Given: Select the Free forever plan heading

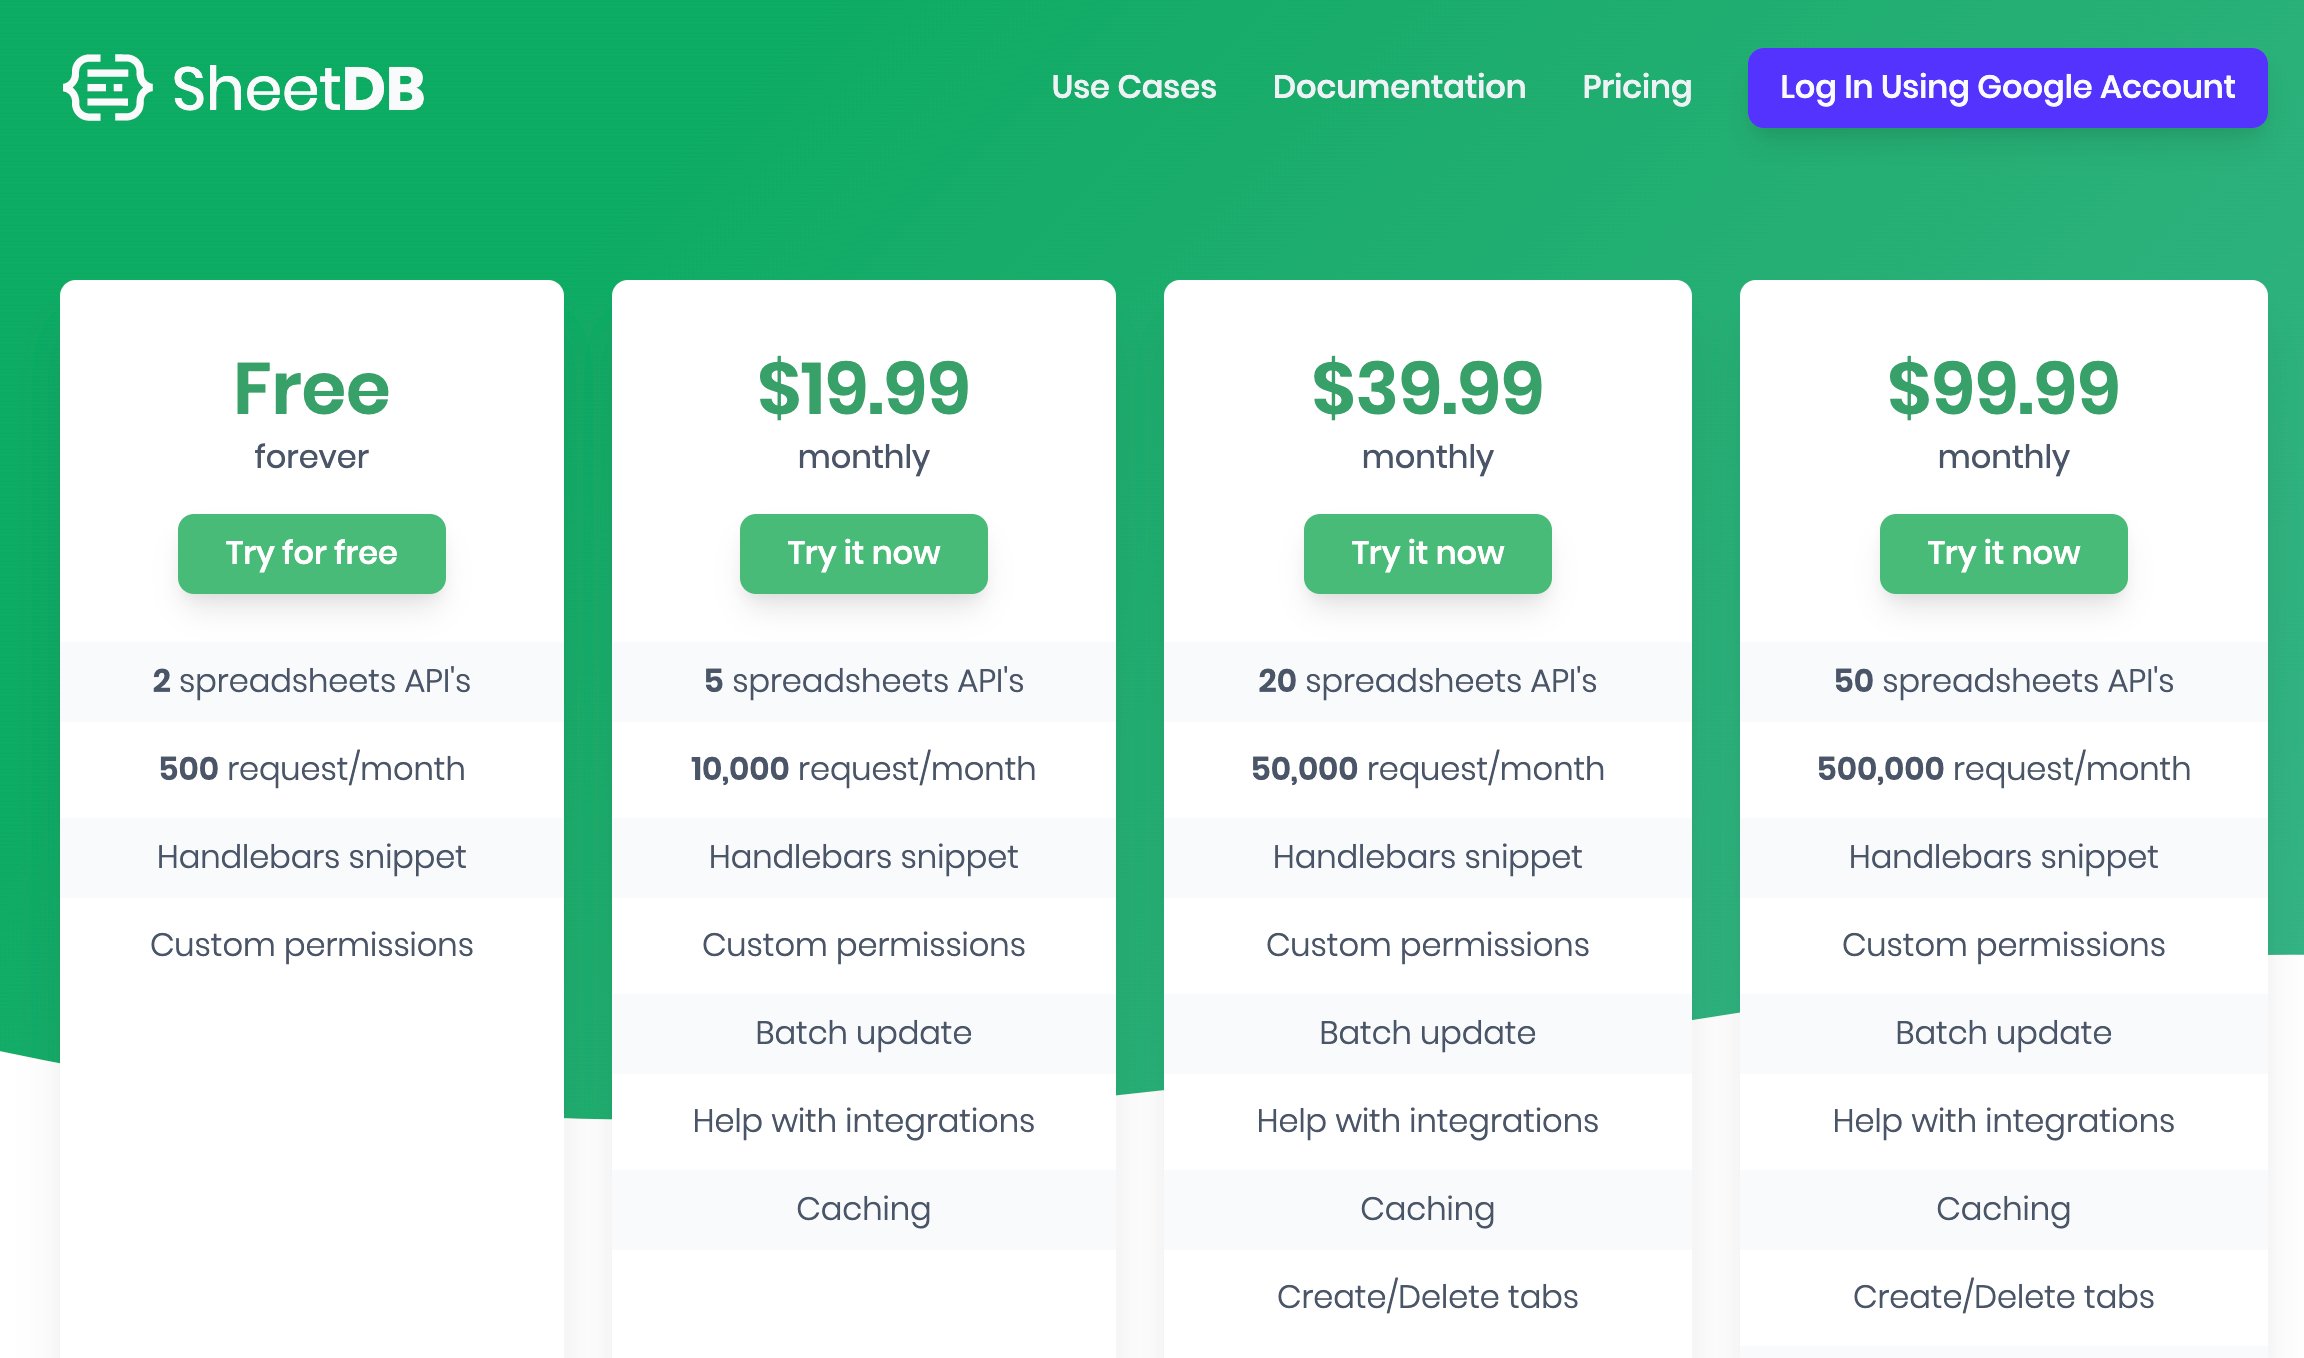Looking at the screenshot, I should click(x=311, y=389).
